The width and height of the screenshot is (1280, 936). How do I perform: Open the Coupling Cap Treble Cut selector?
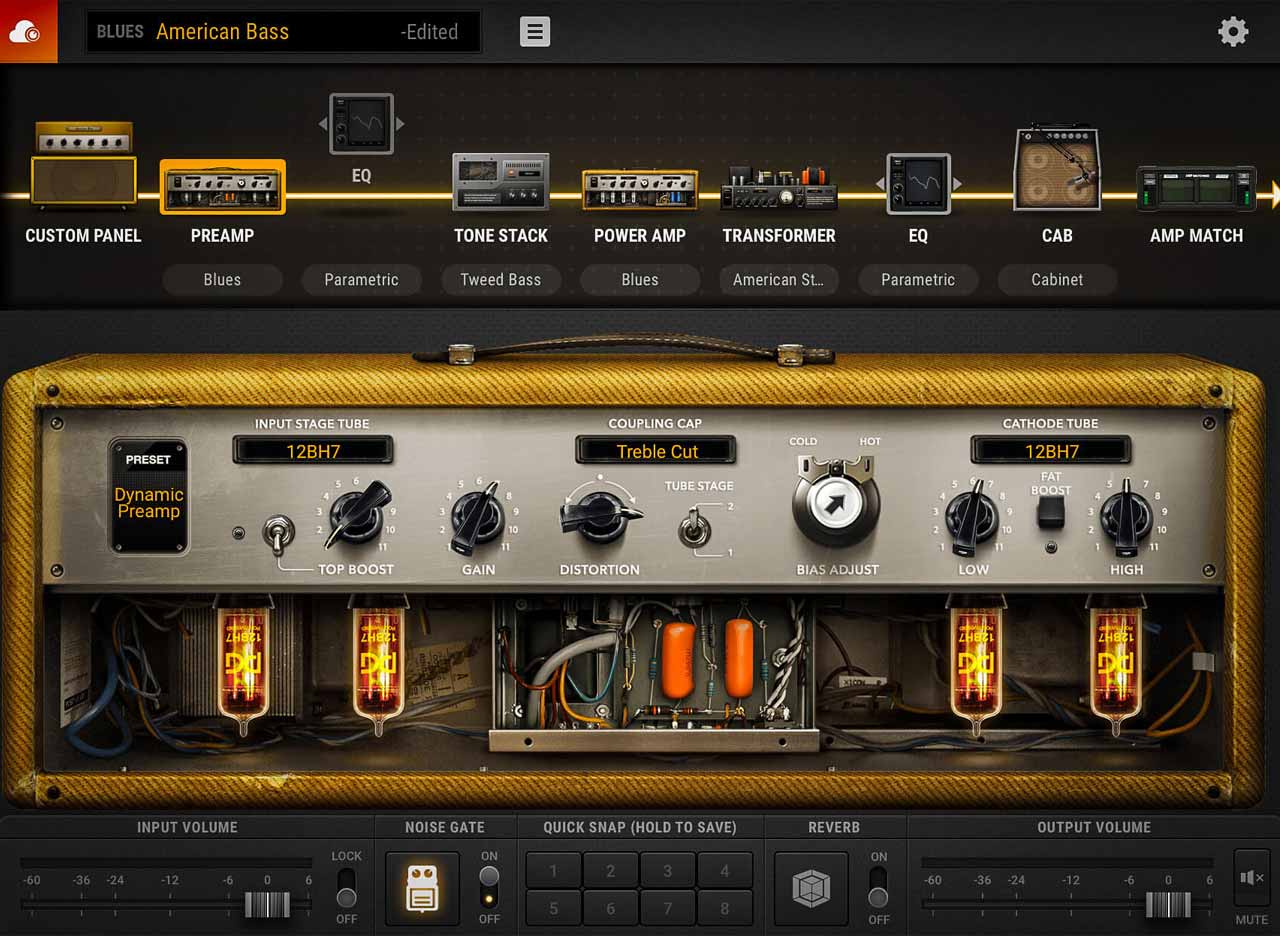[x=657, y=451]
